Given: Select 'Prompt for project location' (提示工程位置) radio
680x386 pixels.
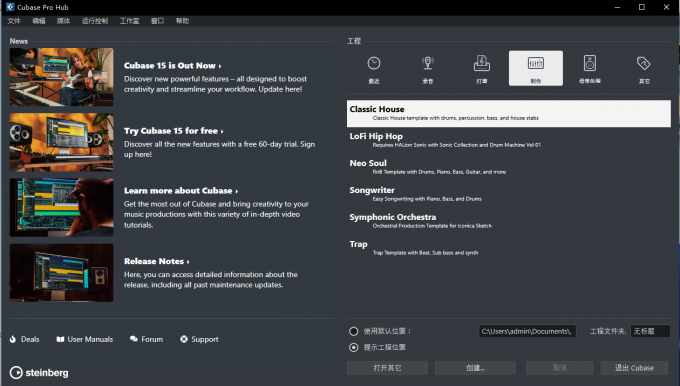Looking at the screenshot, I should (354, 347).
